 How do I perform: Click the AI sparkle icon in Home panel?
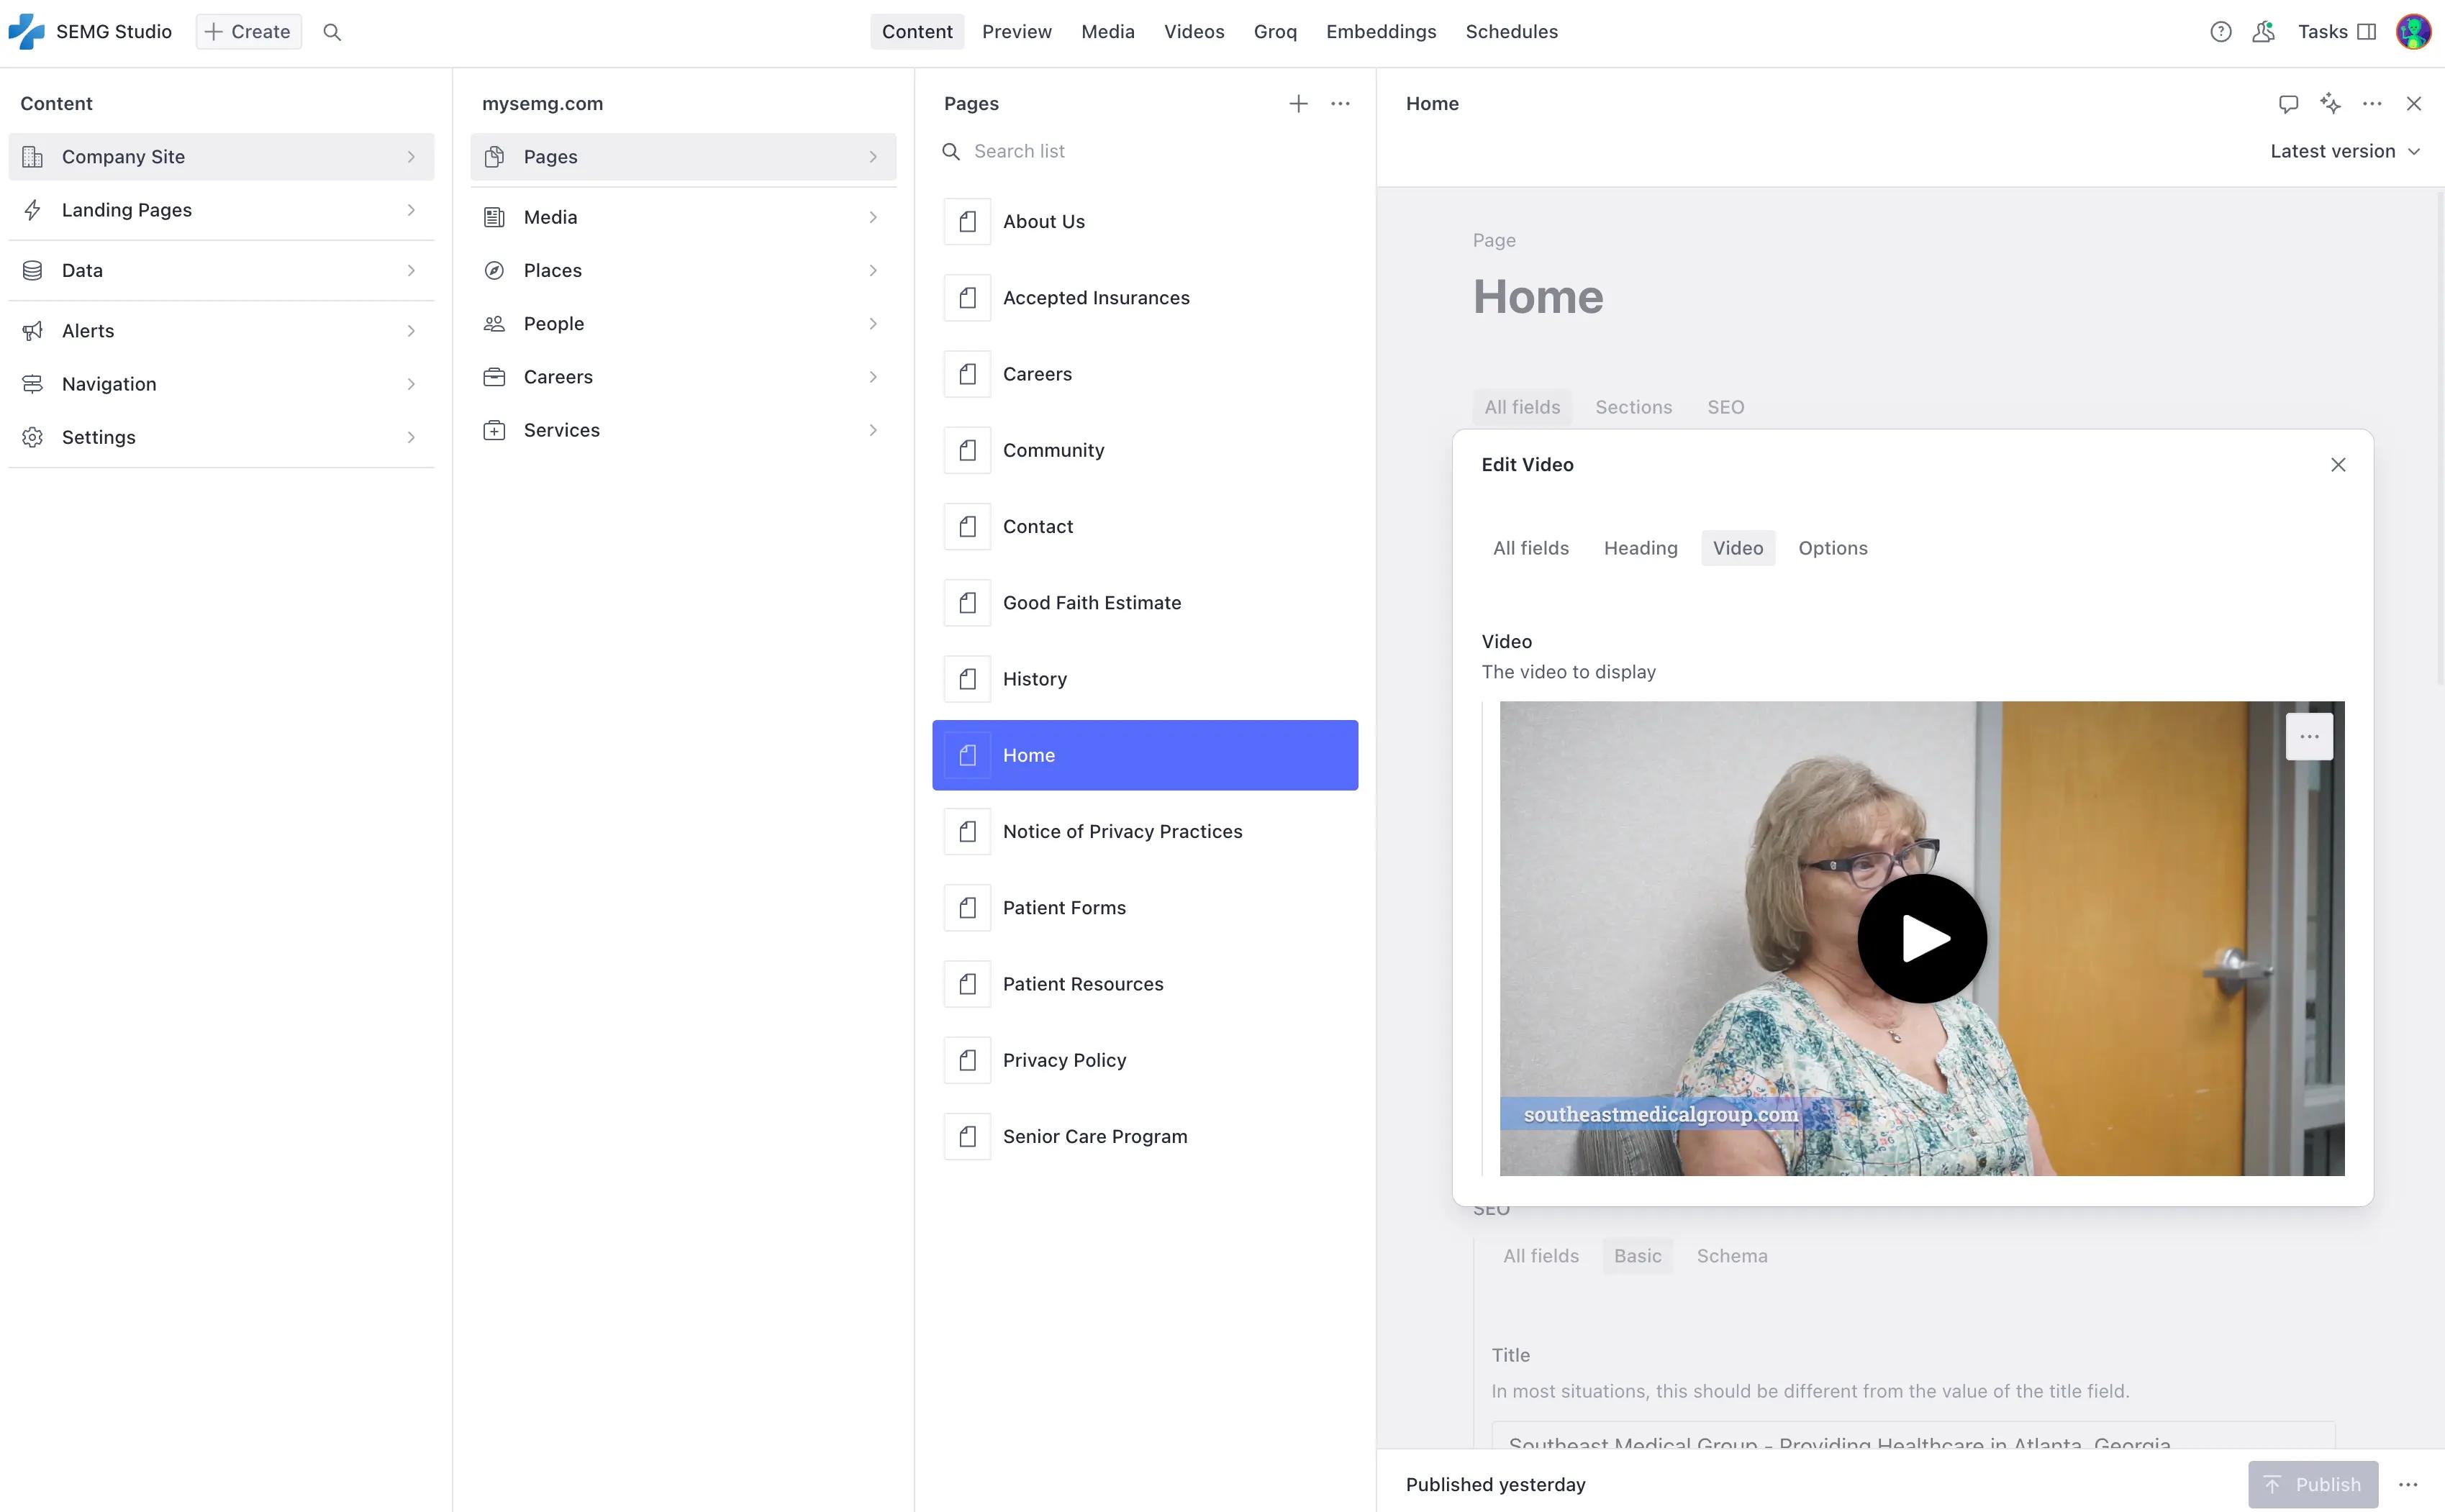coord(2330,104)
